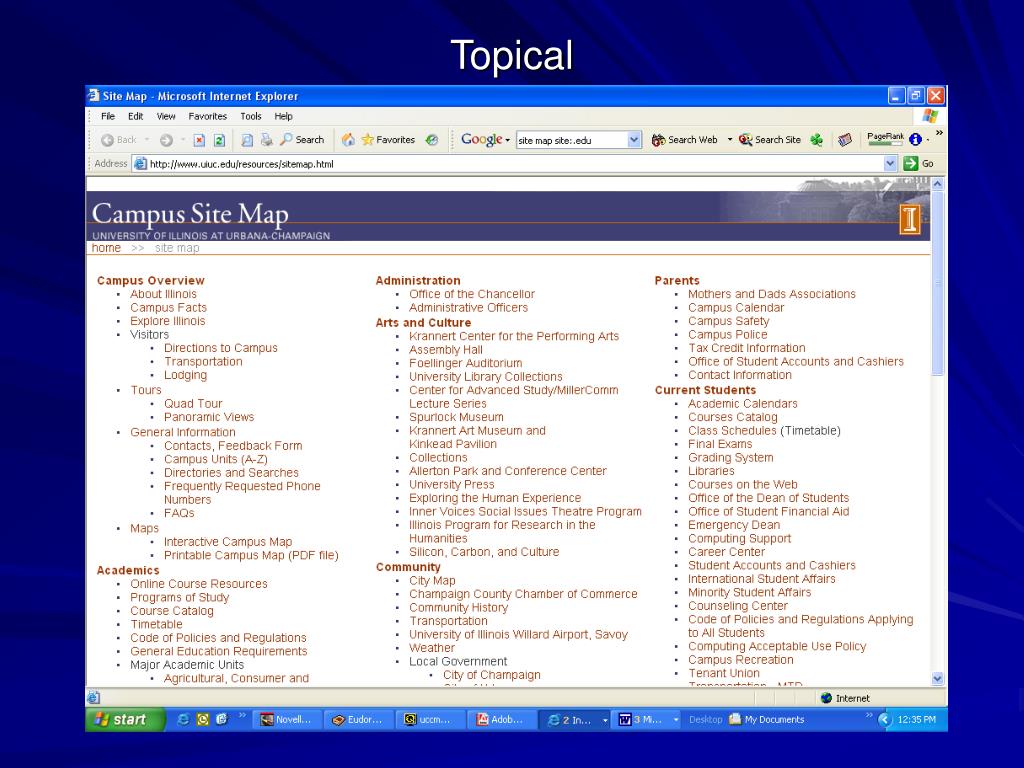Open the About Illinois link
The image size is (1024, 768).
click(163, 294)
